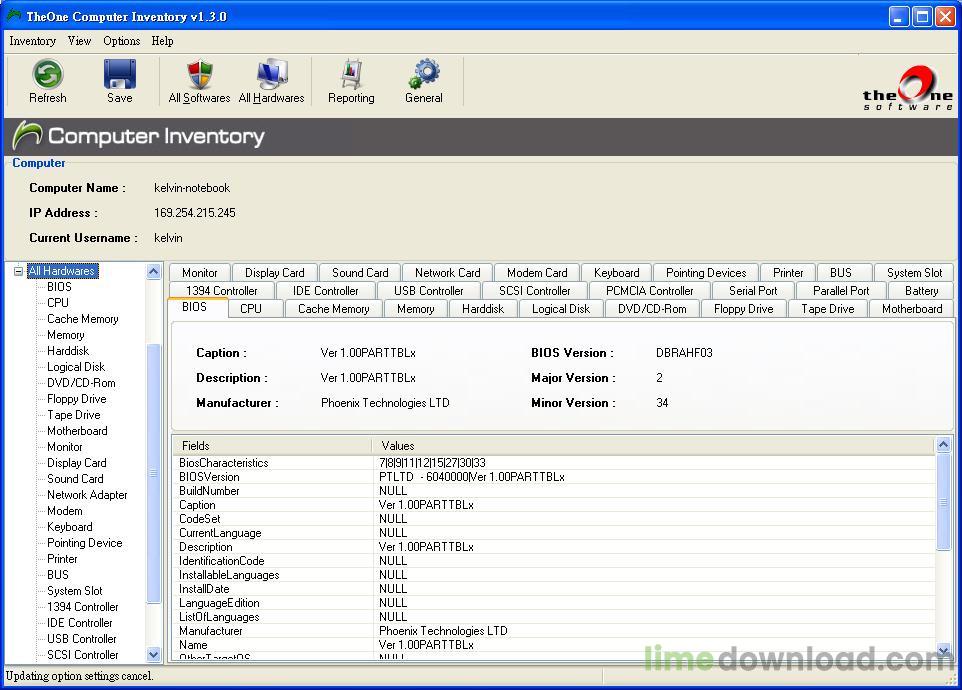
Task: Open the General gear icon
Action: pos(424,75)
